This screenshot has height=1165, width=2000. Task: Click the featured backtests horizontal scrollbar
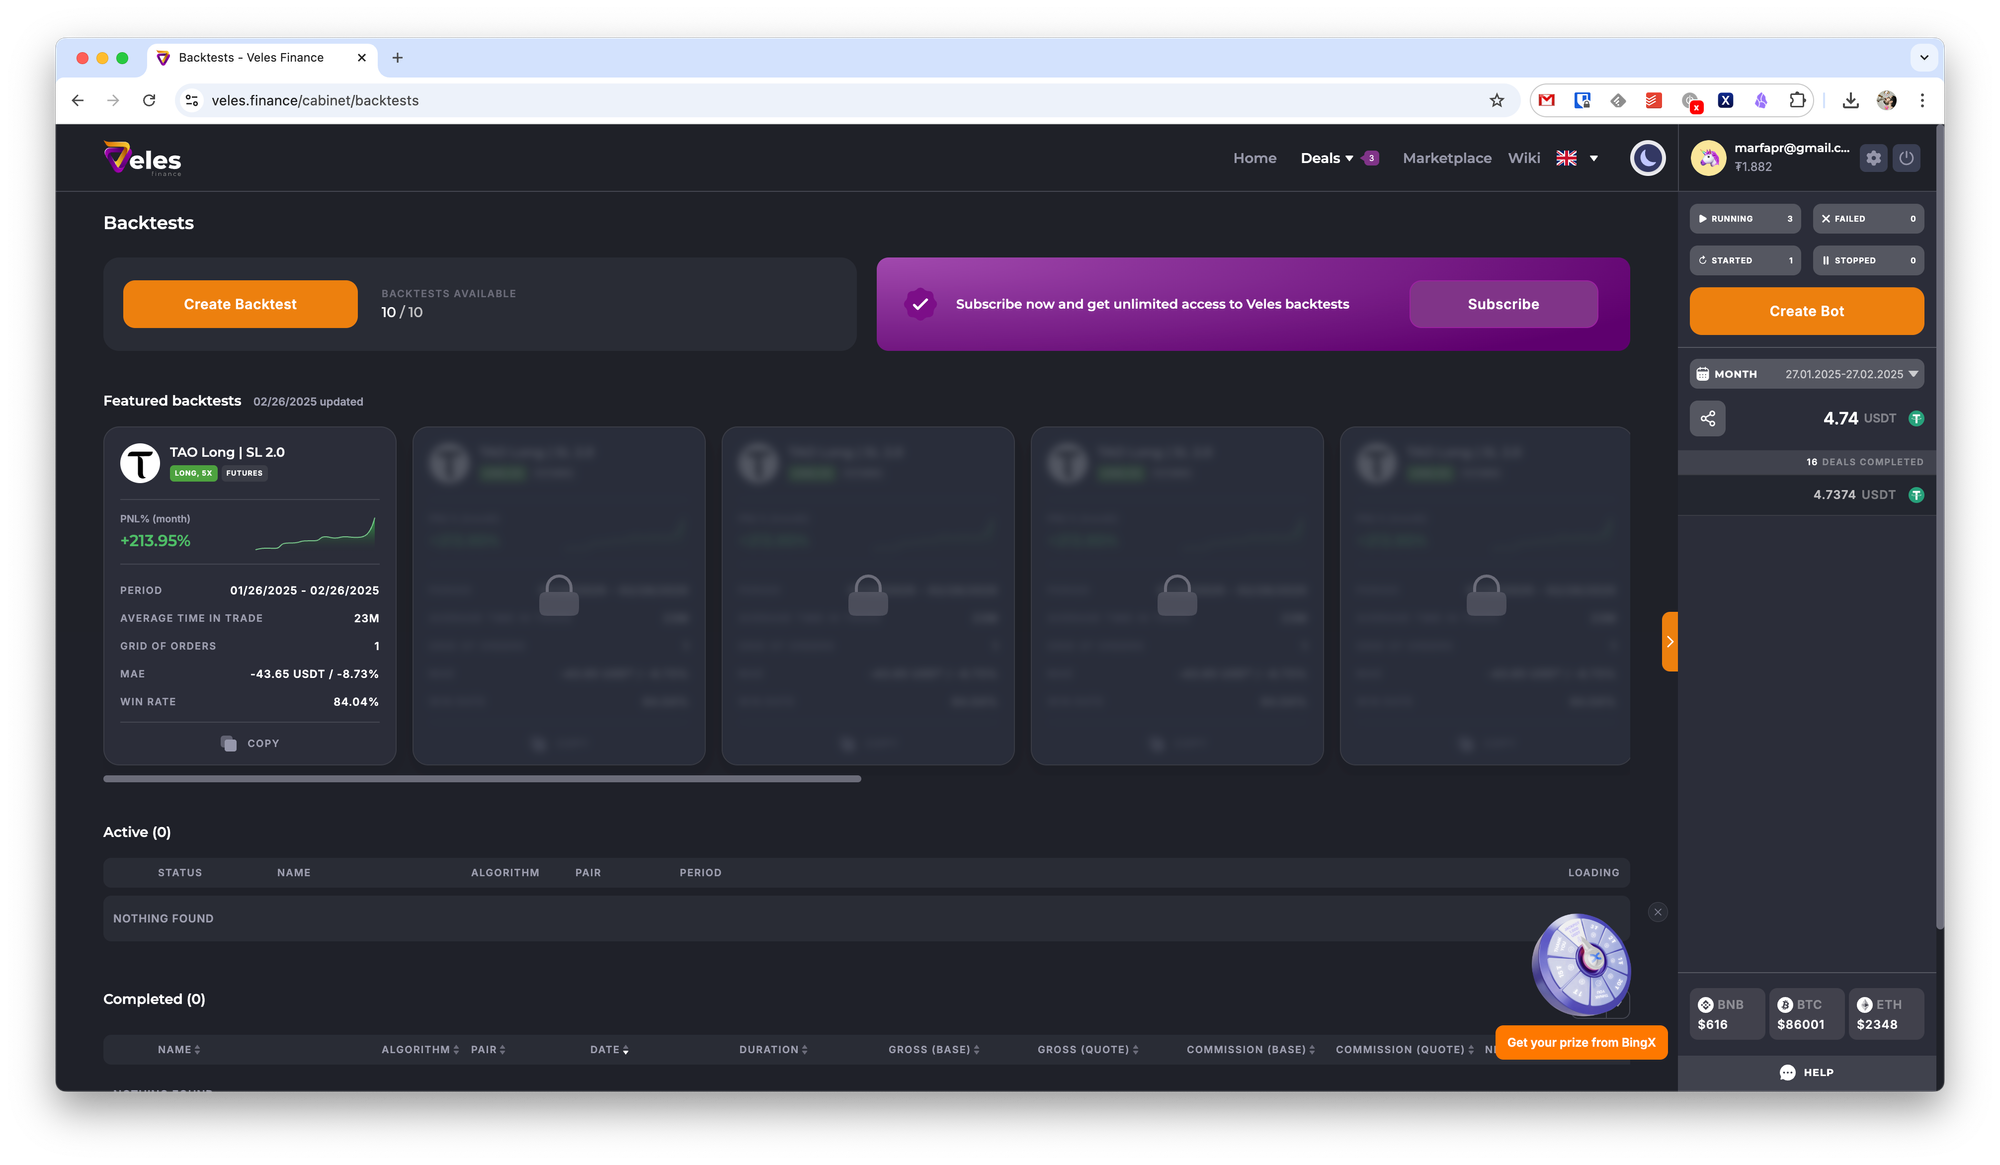(482, 778)
